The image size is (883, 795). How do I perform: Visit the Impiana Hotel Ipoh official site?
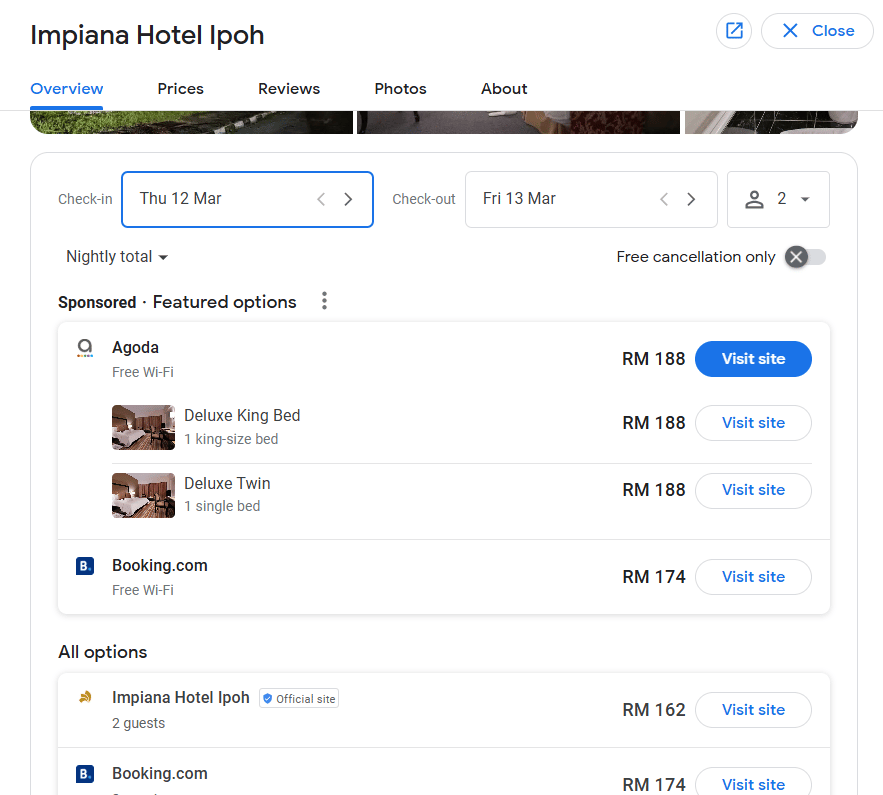click(753, 710)
